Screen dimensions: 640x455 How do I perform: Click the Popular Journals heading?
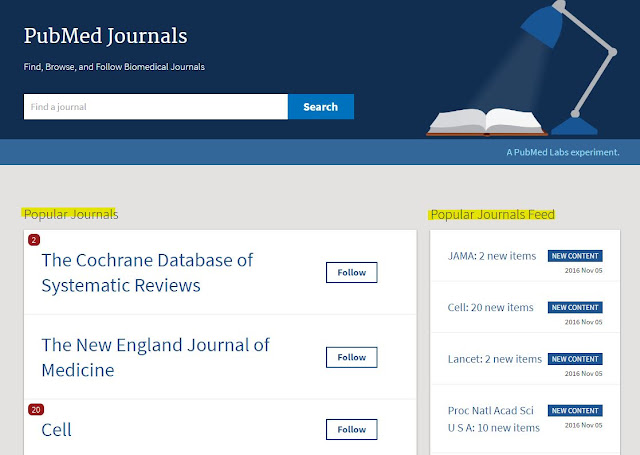pos(71,214)
